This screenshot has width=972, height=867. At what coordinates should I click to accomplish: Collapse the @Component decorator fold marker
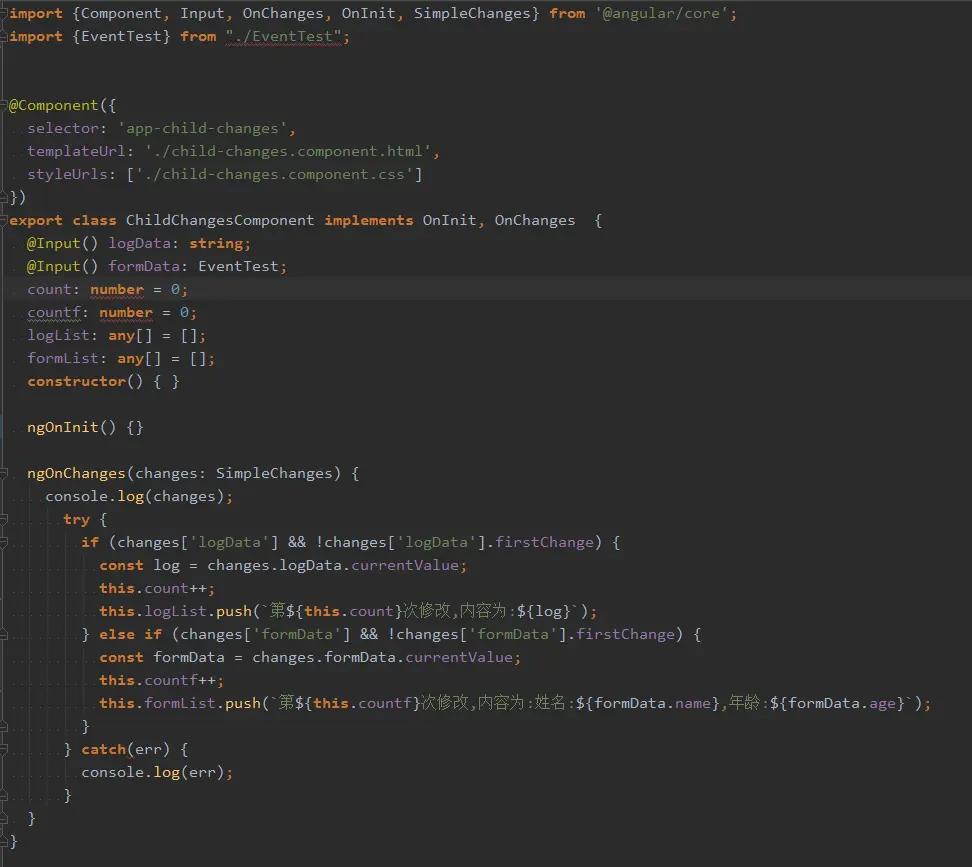coord(4,105)
